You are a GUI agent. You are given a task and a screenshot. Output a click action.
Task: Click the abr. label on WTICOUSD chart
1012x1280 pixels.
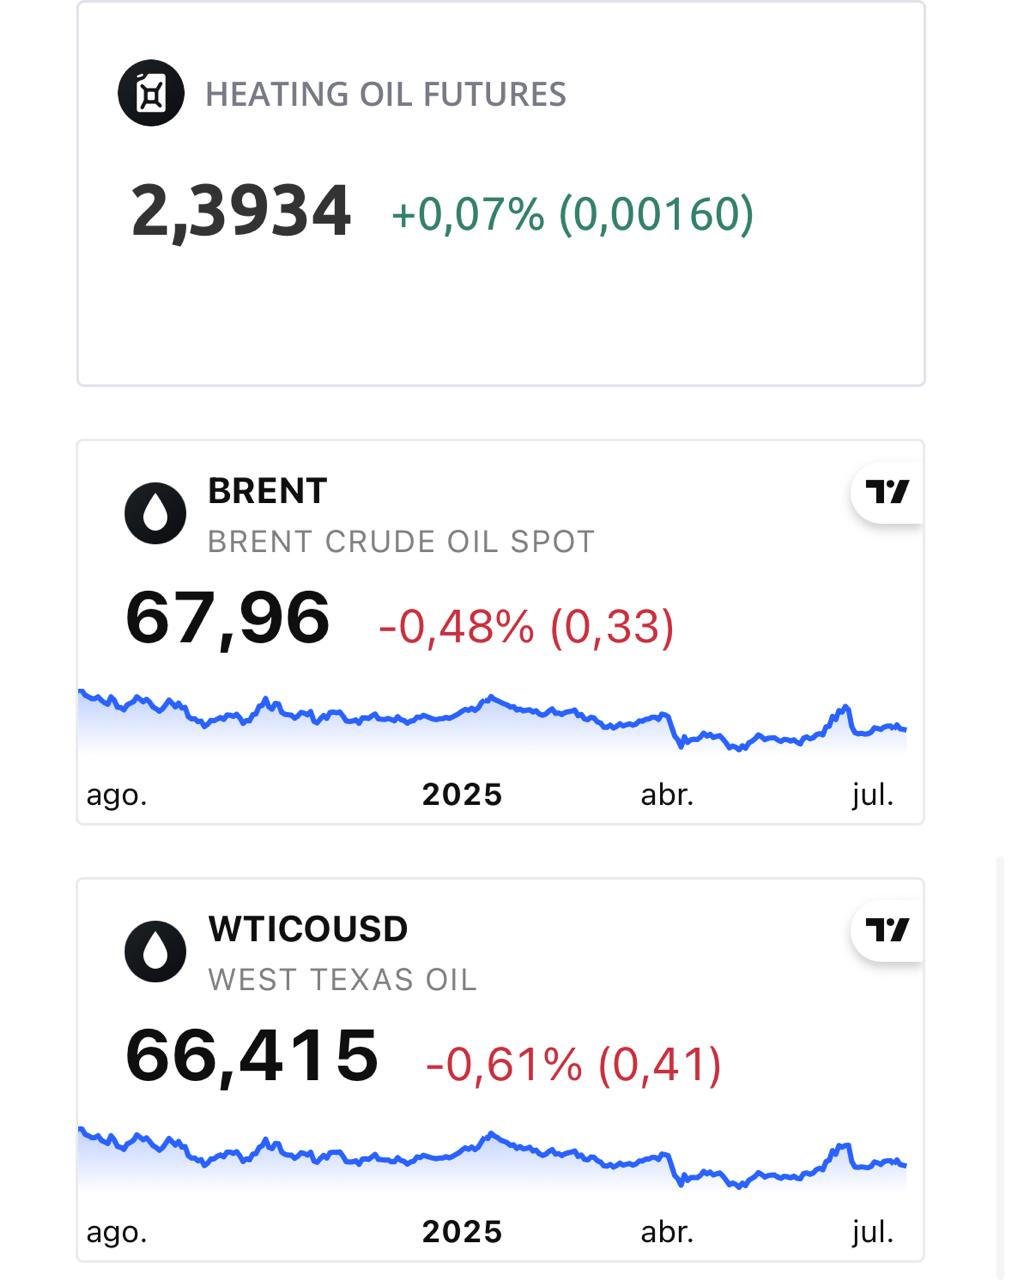667,1232
